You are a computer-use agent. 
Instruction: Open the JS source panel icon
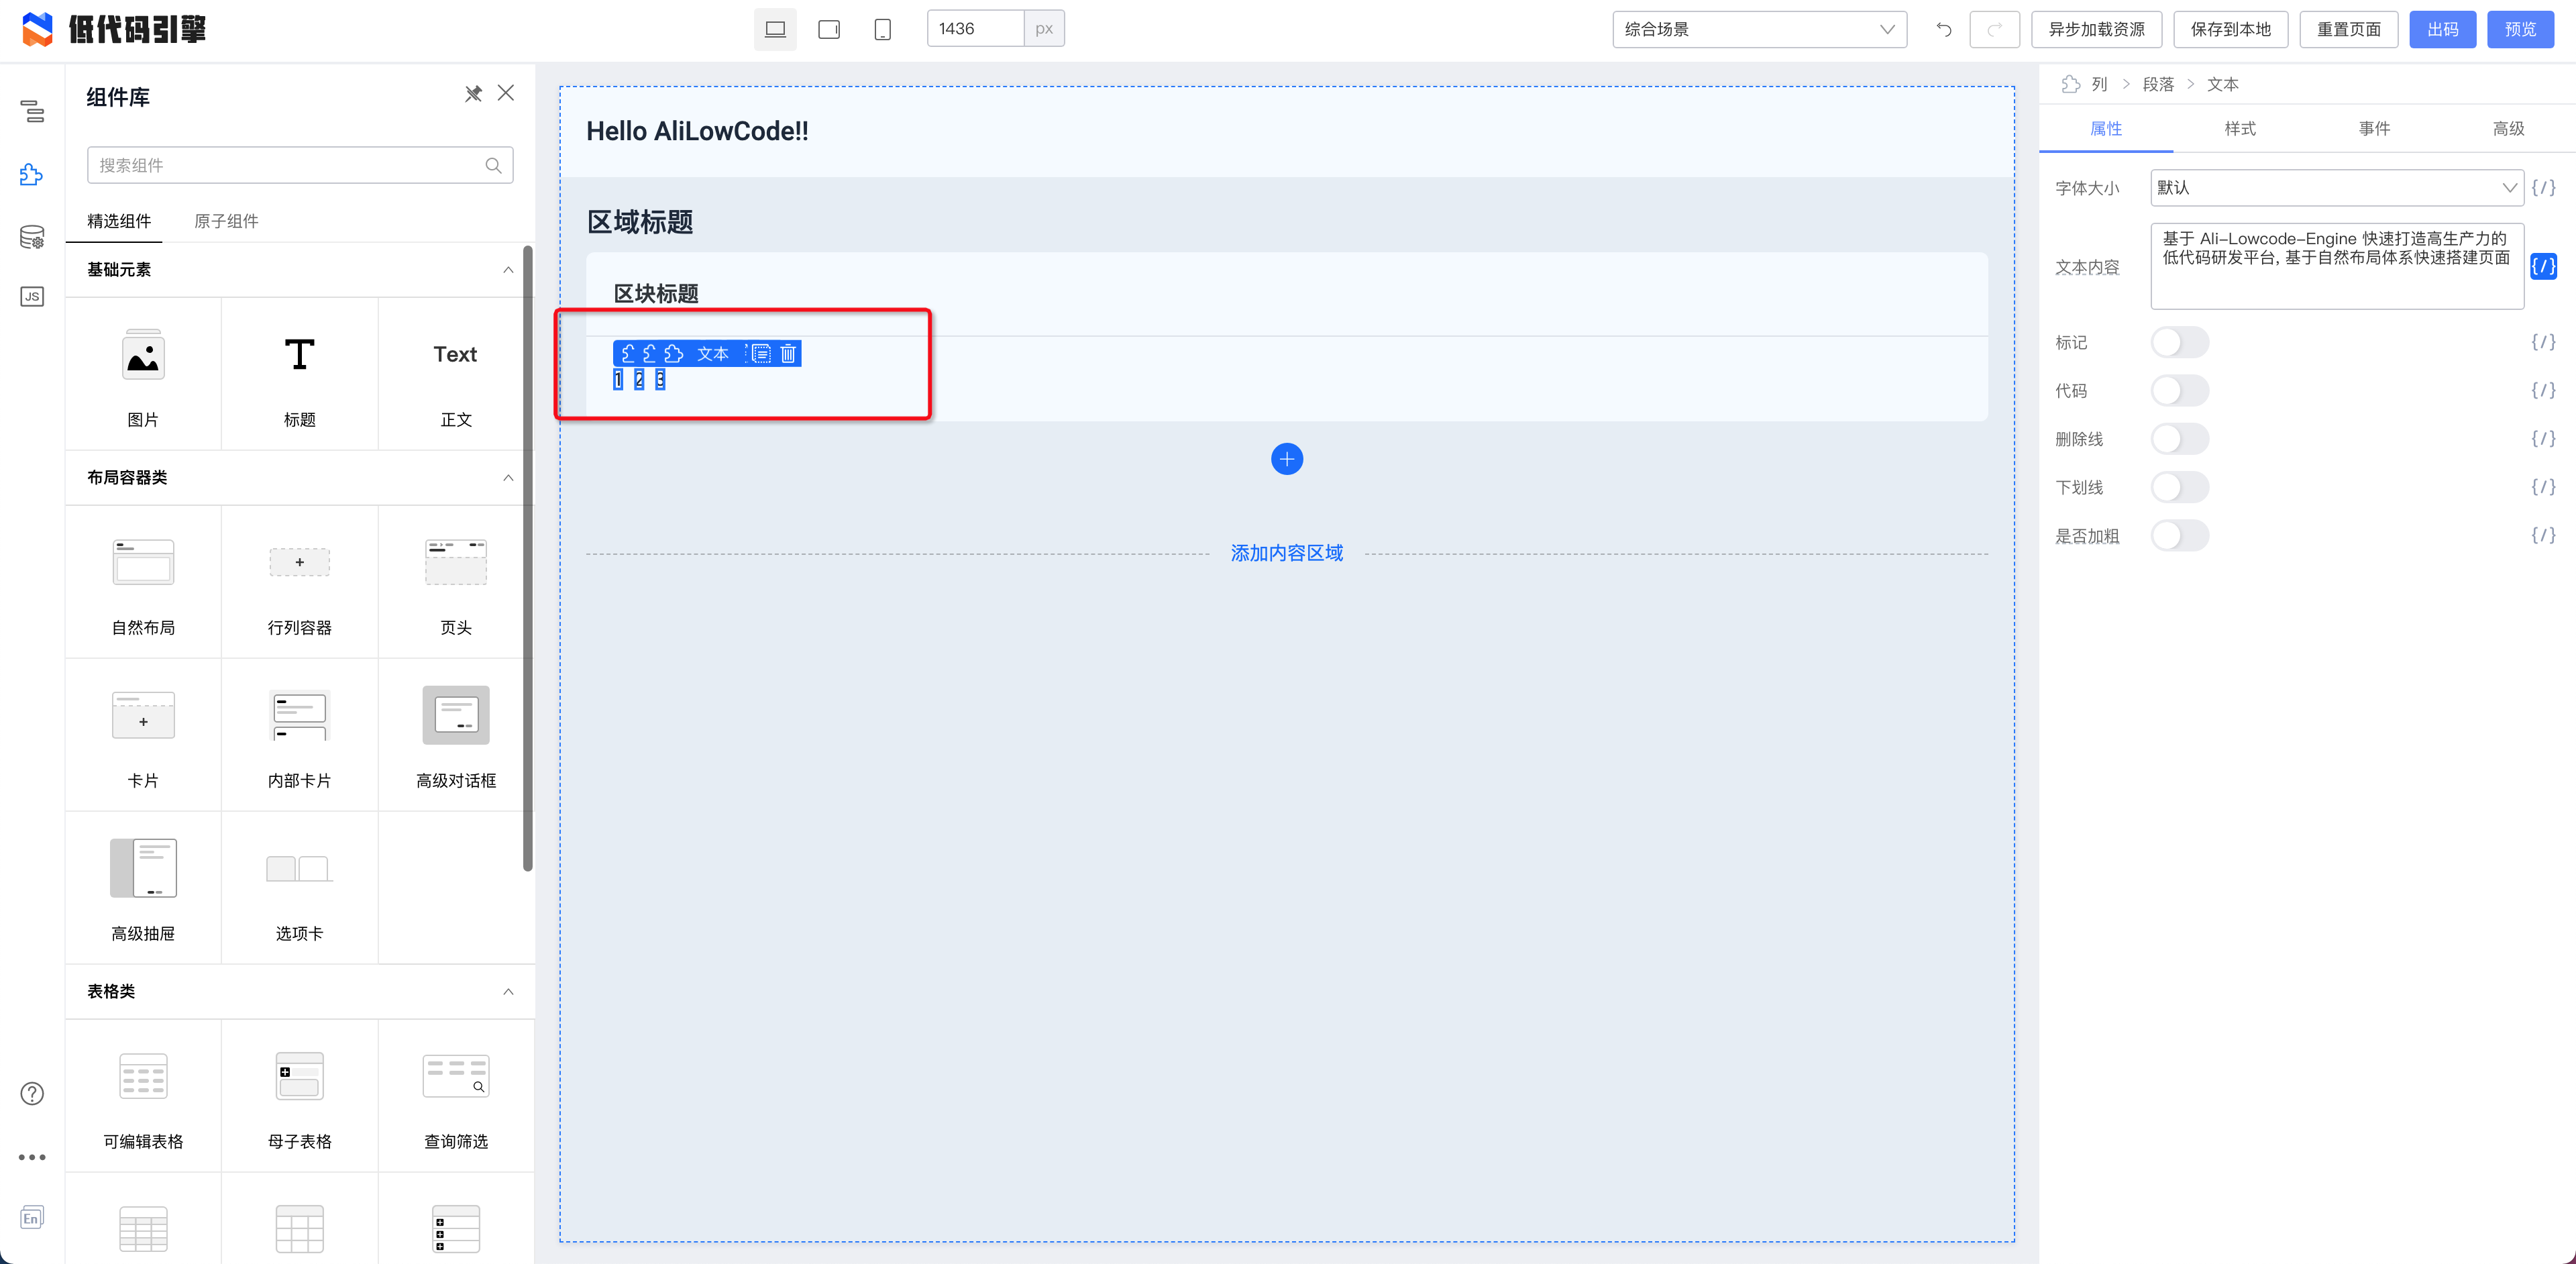32,297
